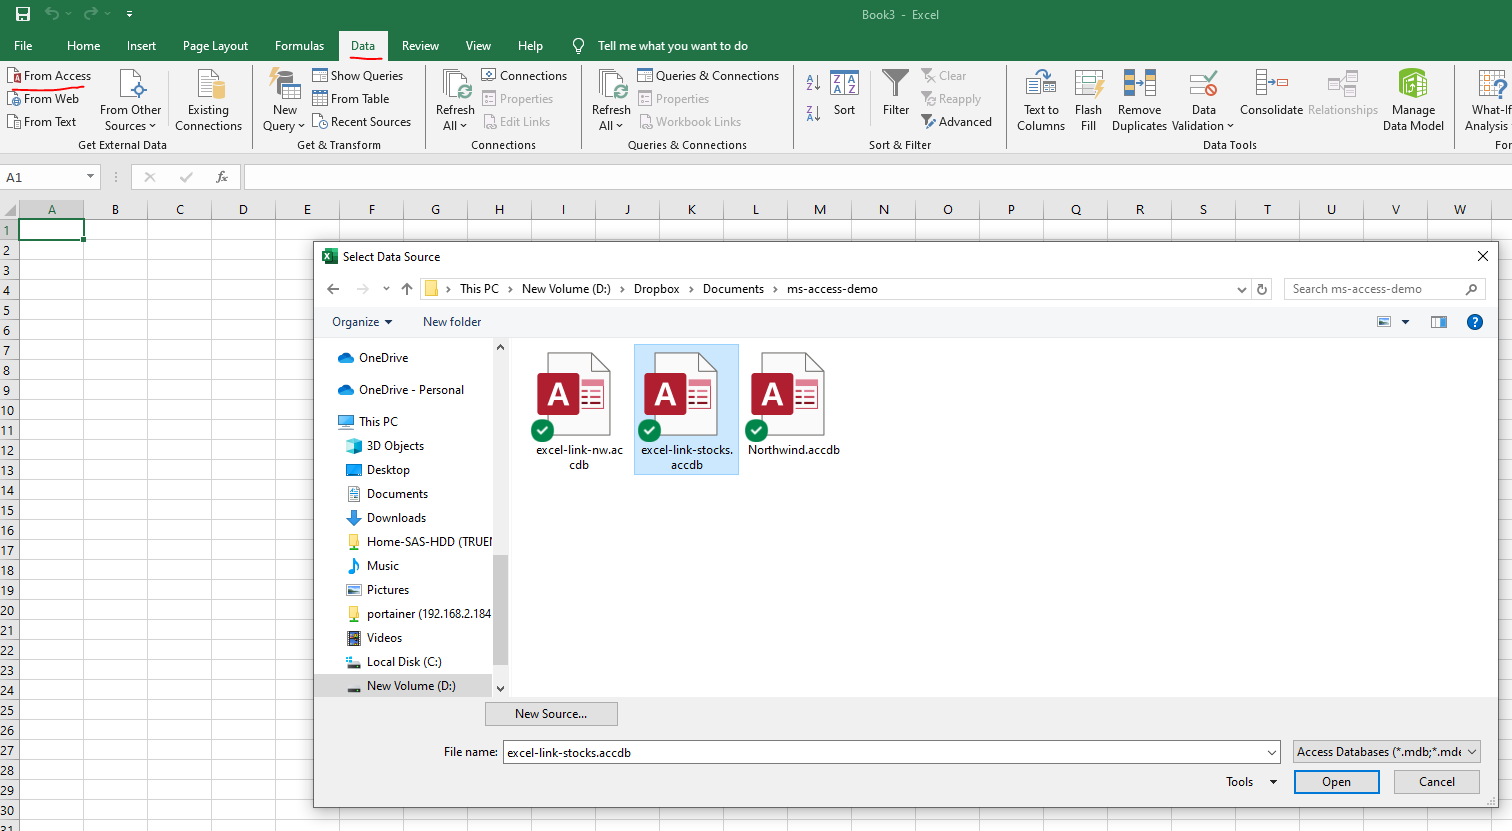The height and width of the screenshot is (831, 1512).
Task: Open the File tab
Action: (x=23, y=46)
